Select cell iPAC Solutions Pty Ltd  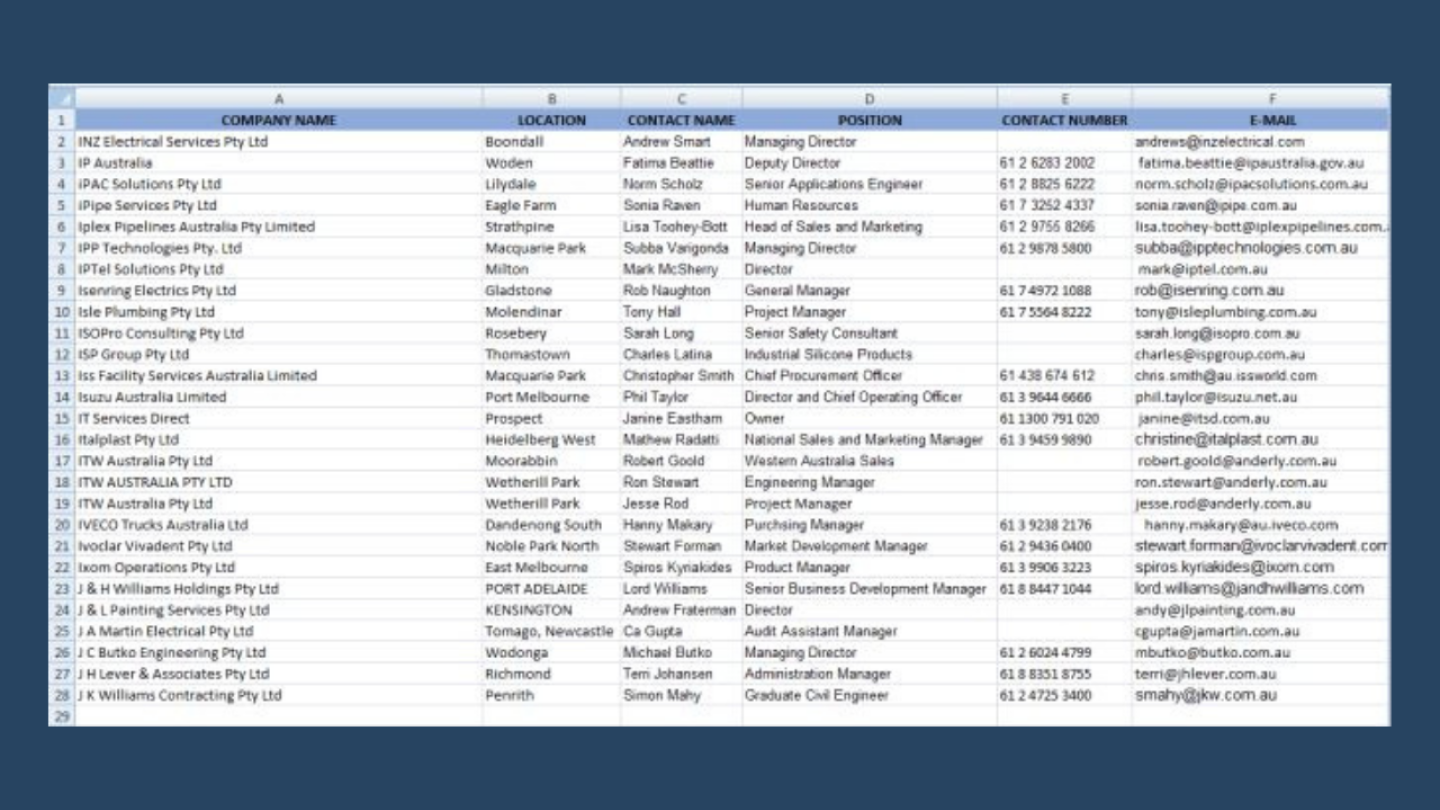[x=278, y=184]
